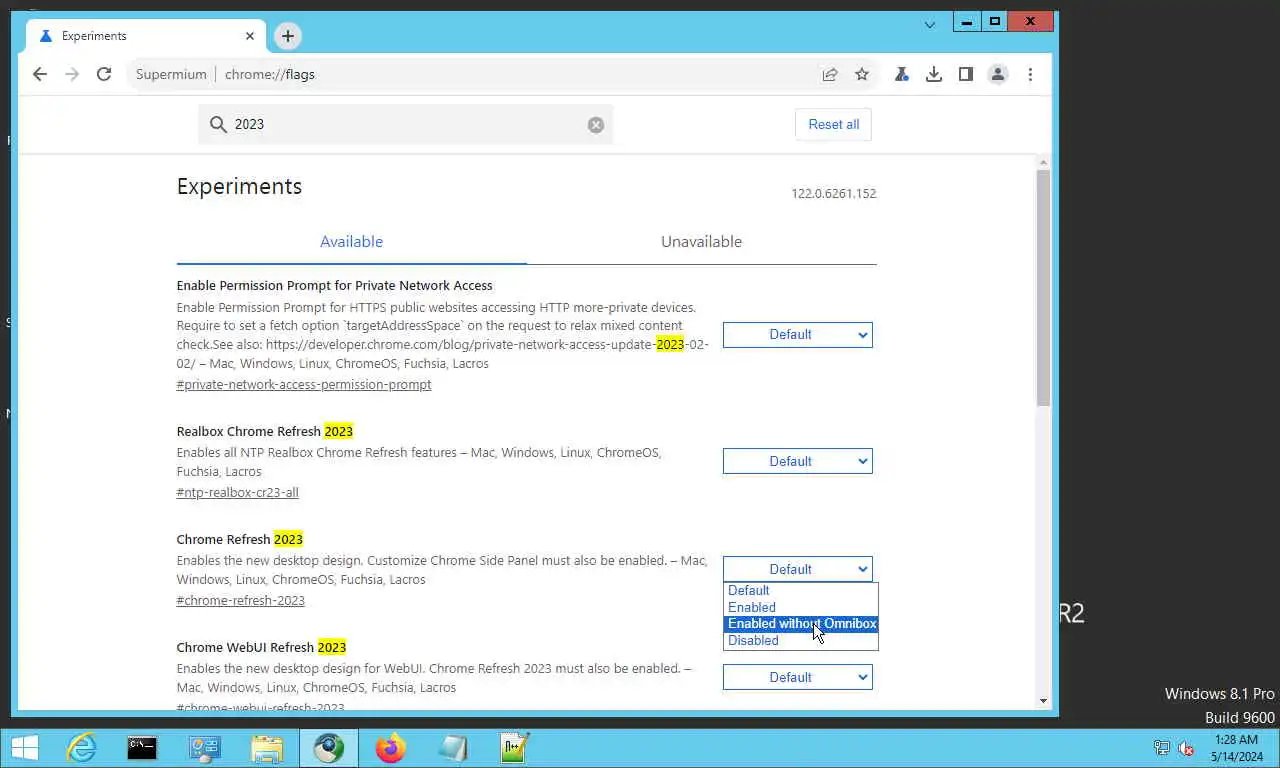Viewport: 1280px width, 768px height.
Task: Click the scrollbar down arrow
Action: 1043,701
